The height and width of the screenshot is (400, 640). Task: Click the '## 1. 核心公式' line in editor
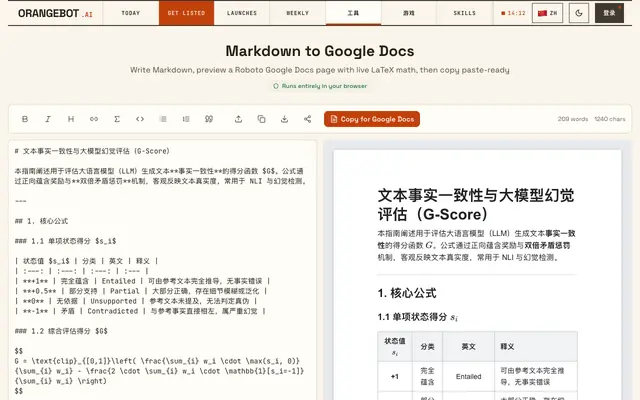(41, 221)
